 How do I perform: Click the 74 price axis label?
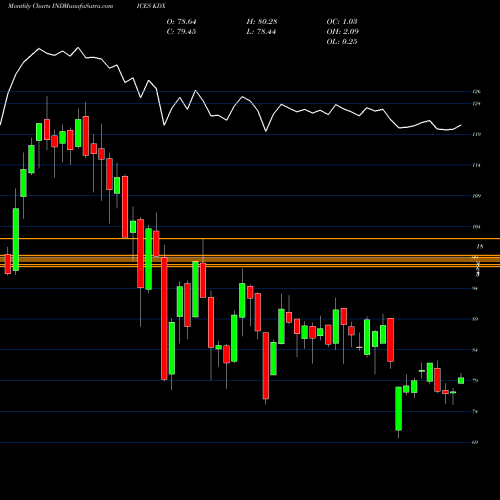(x=475, y=411)
